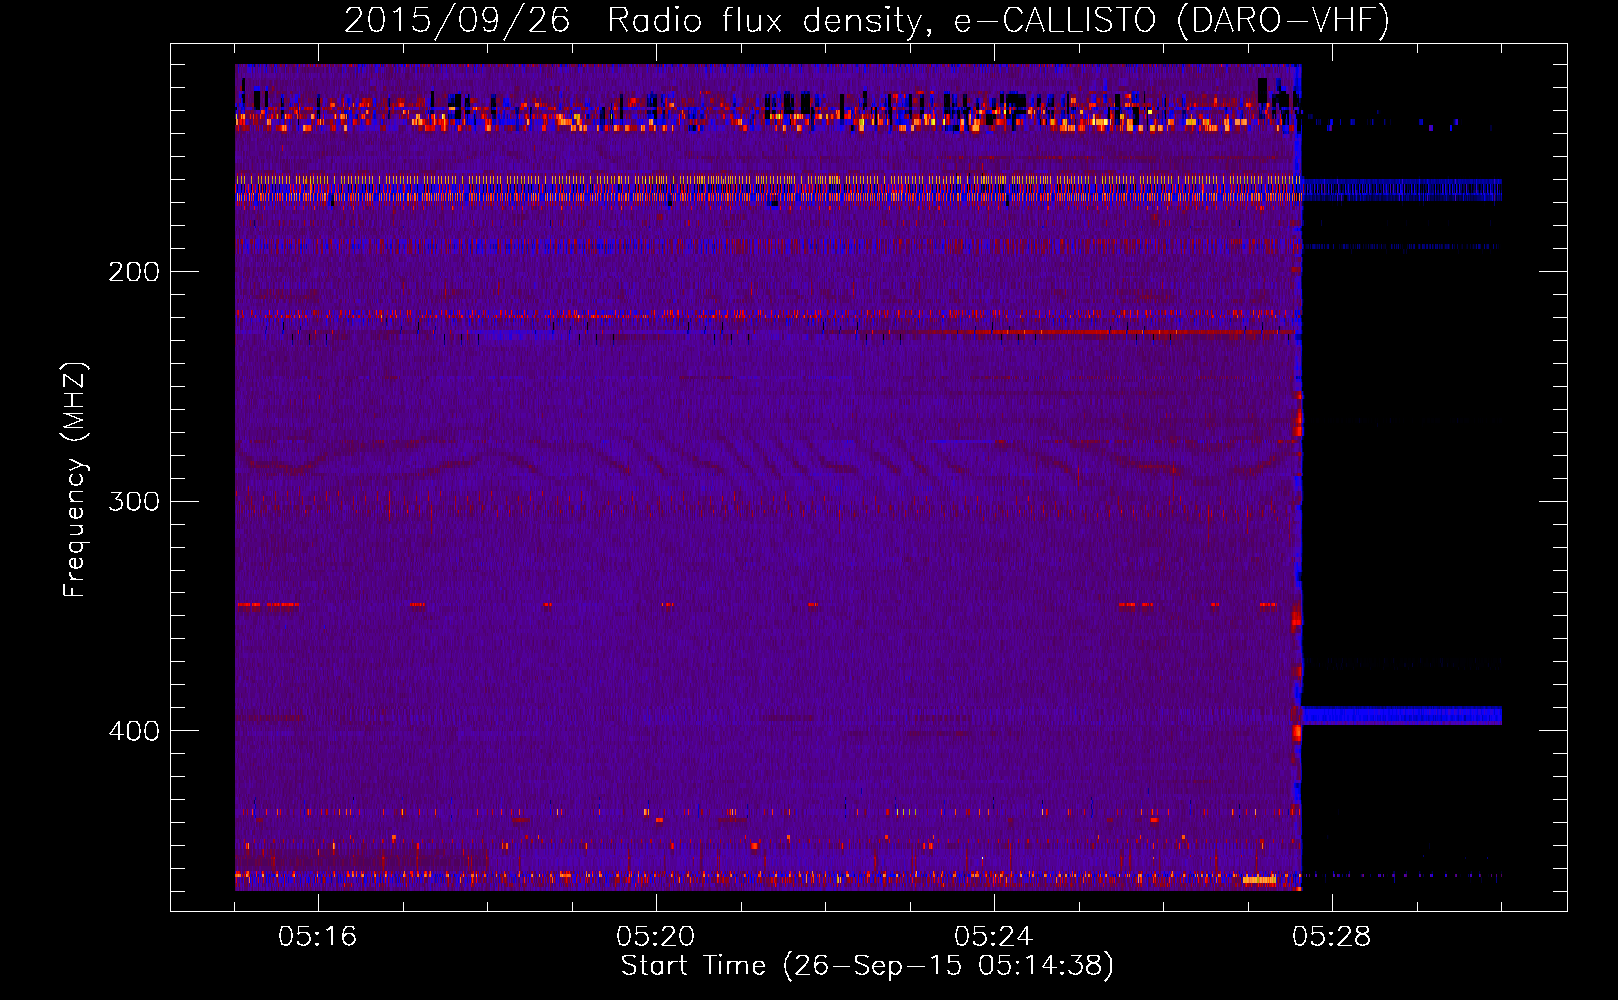Click the 05:16 time tick label

click(317, 937)
